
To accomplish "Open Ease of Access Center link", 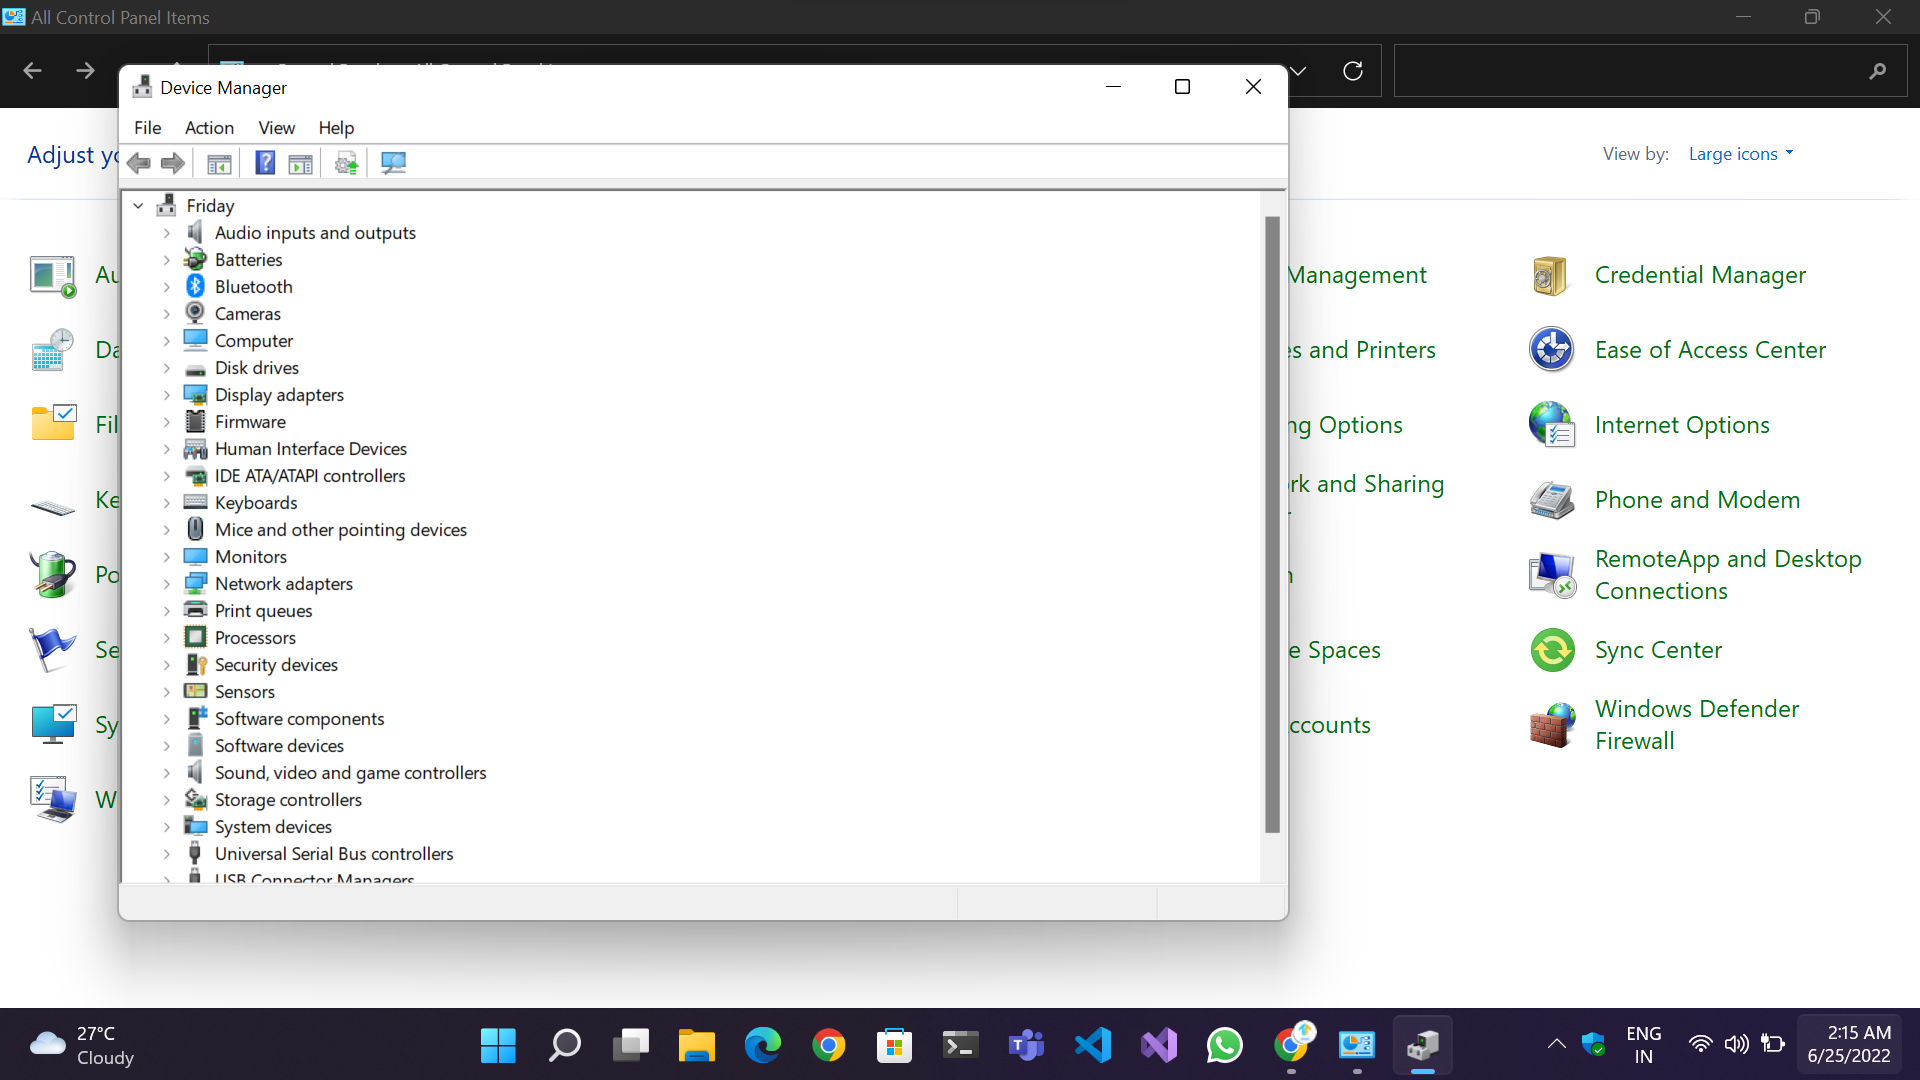I will pyautogui.click(x=1710, y=350).
